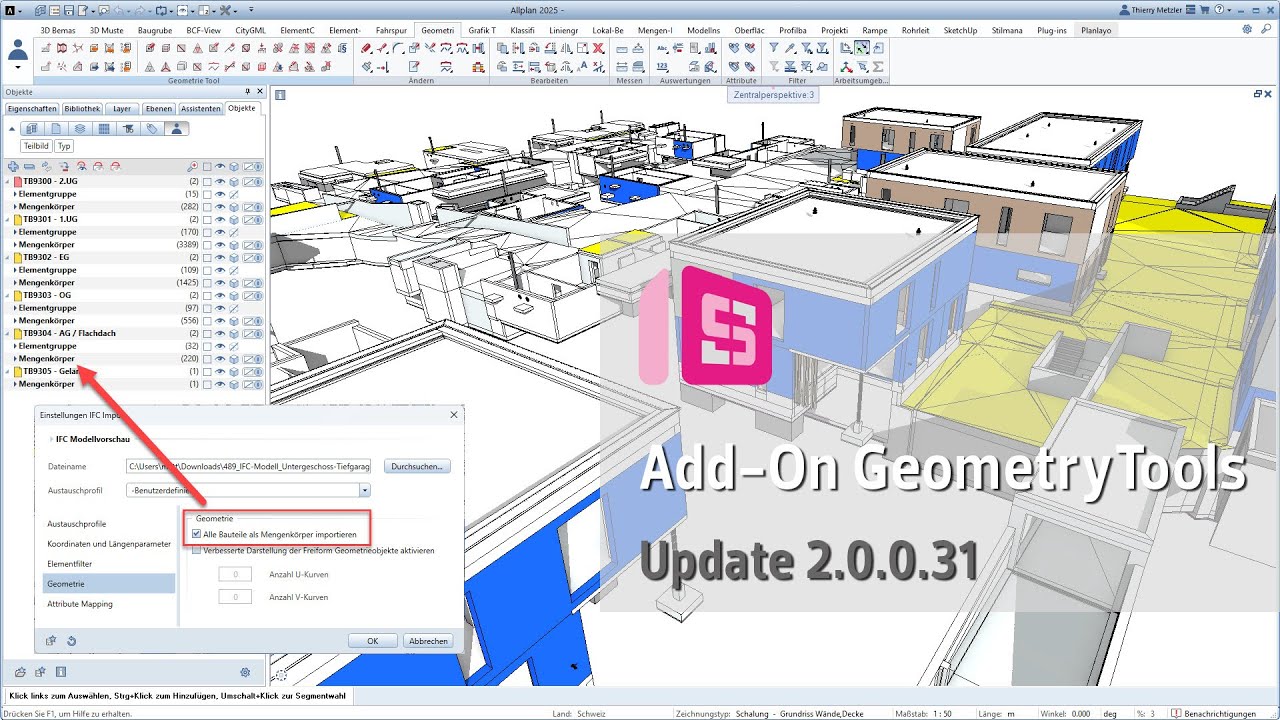The width and height of the screenshot is (1280, 720).
Task: Select the grid sort icon in Objekte panel
Action: click(104, 129)
